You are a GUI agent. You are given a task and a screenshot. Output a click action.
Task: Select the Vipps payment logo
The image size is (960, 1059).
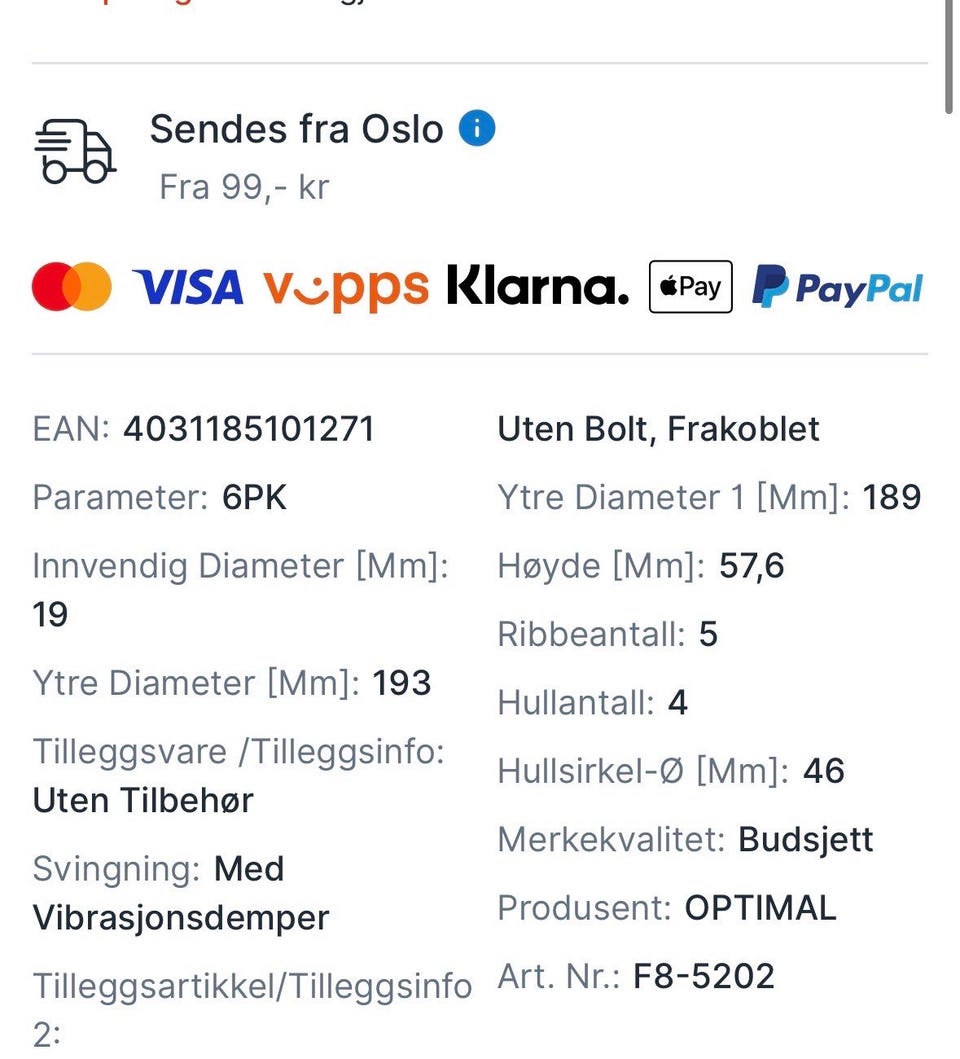(346, 288)
